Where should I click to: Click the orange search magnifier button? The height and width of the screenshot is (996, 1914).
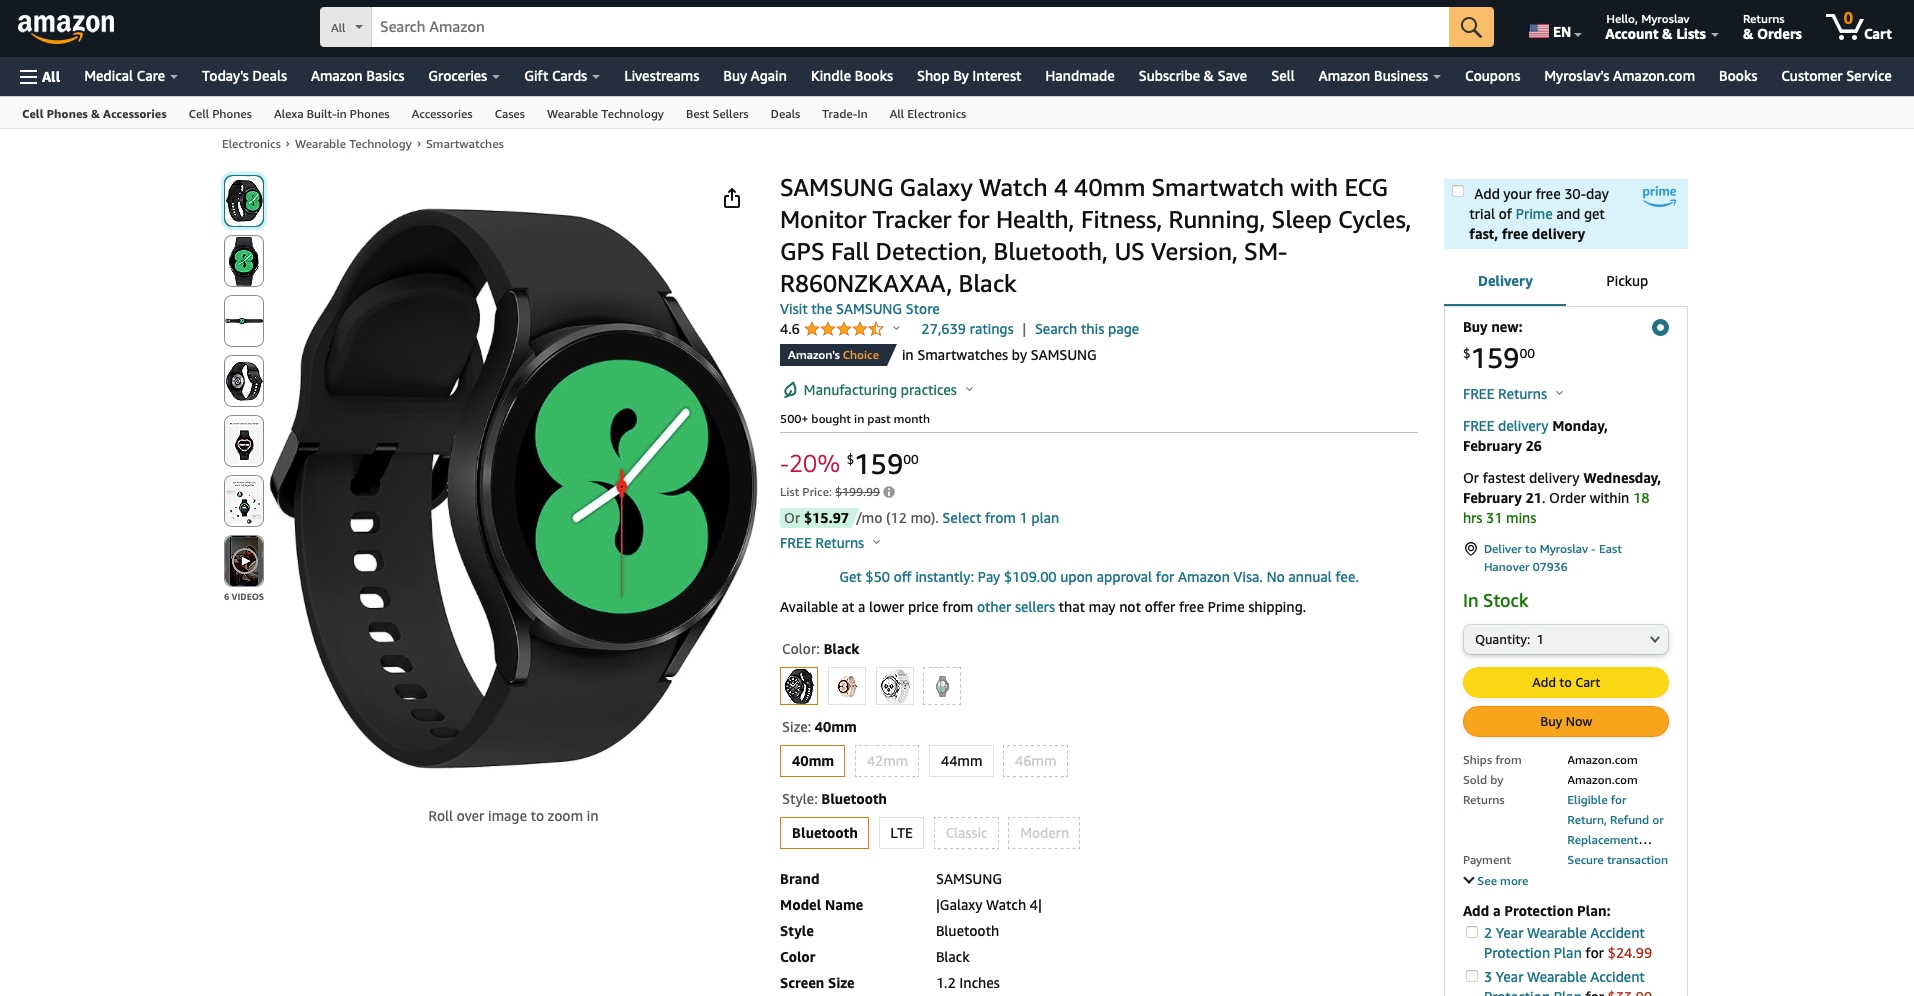point(1470,27)
